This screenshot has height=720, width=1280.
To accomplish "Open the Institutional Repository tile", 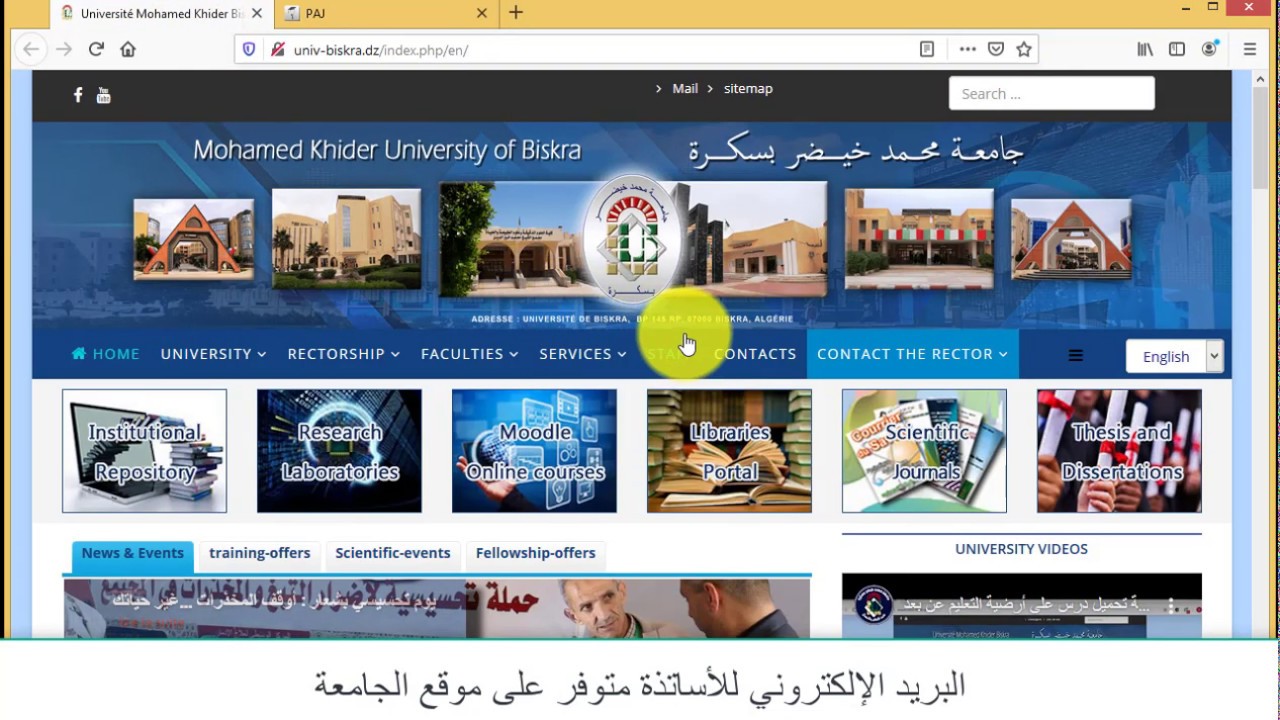I will (x=144, y=451).
